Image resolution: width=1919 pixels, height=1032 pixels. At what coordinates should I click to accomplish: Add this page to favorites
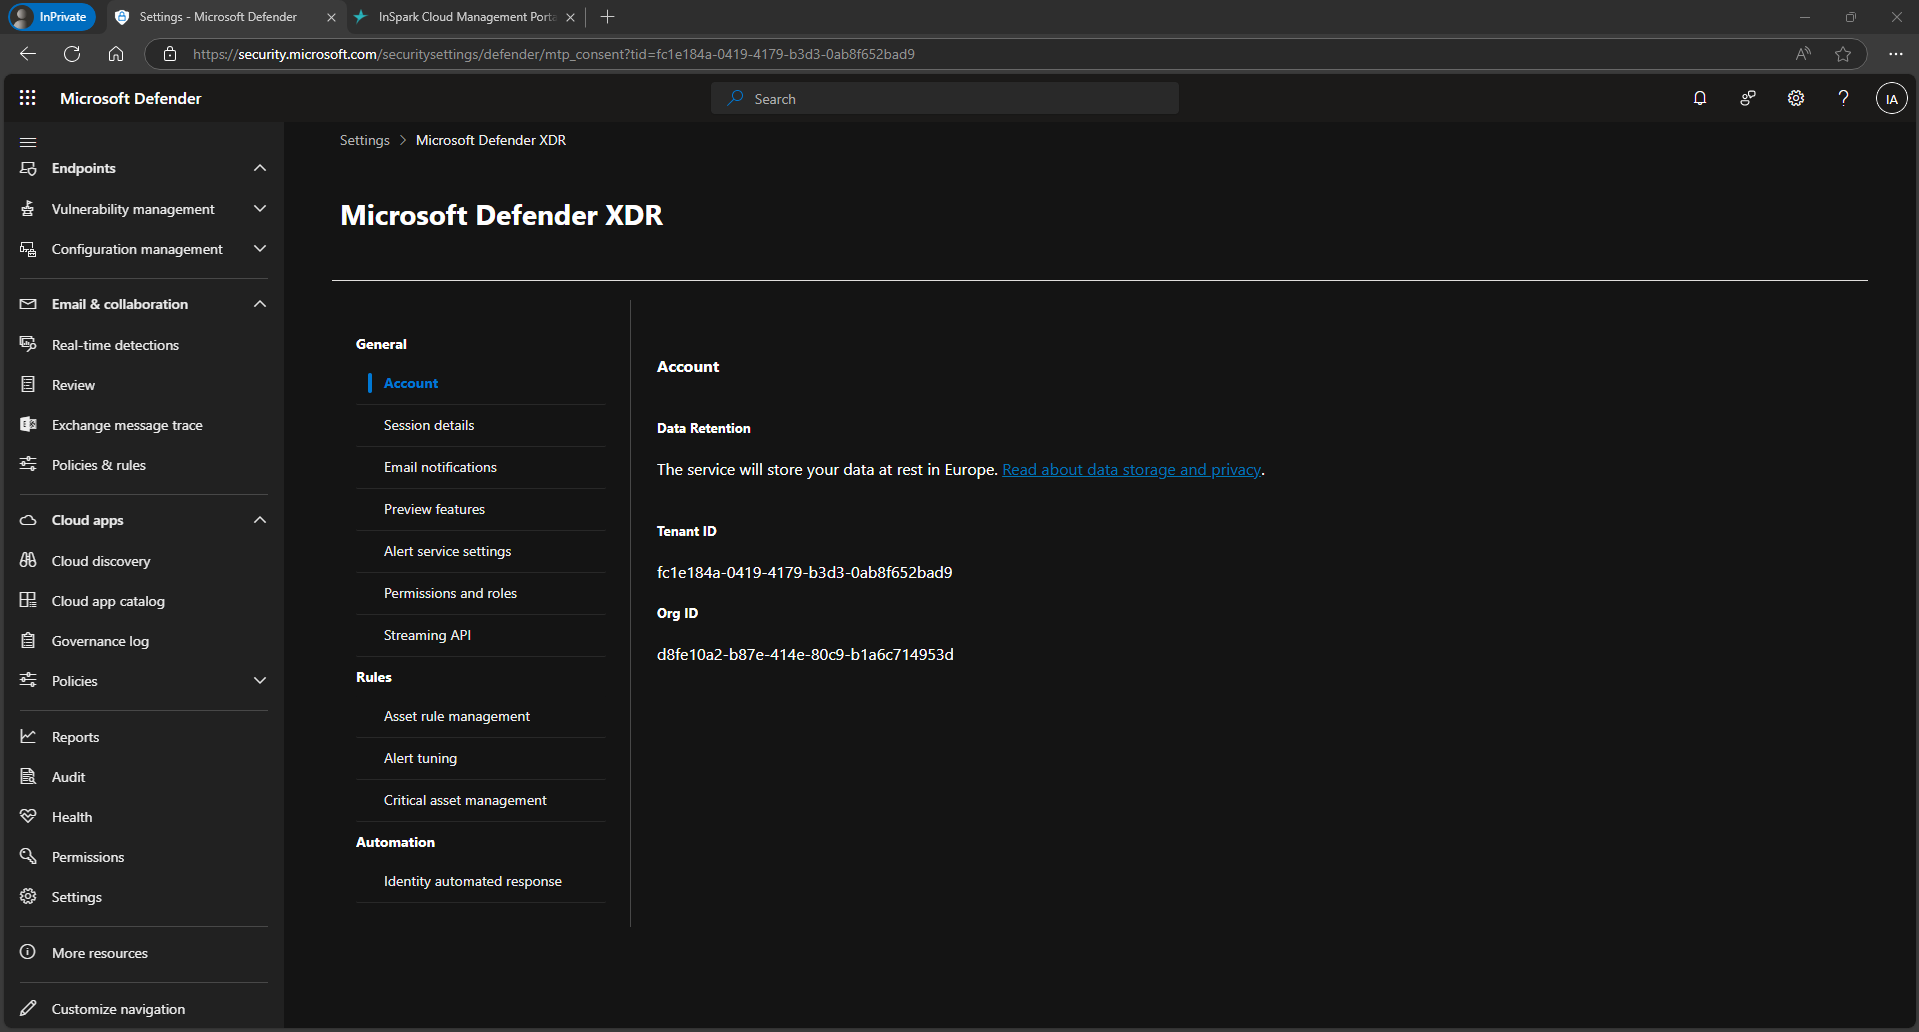(x=1843, y=54)
